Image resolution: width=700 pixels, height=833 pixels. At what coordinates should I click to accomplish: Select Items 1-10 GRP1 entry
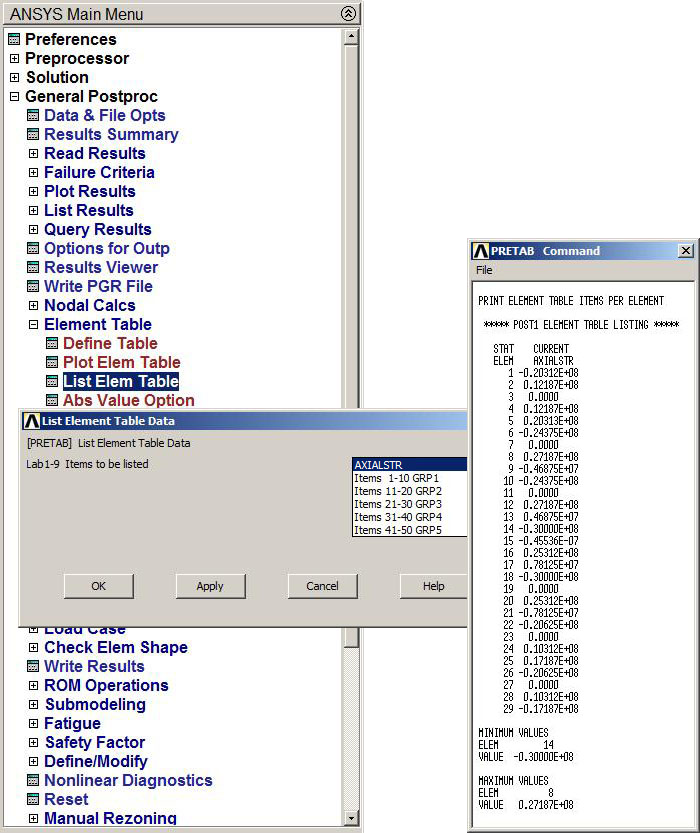pyautogui.click(x=409, y=478)
